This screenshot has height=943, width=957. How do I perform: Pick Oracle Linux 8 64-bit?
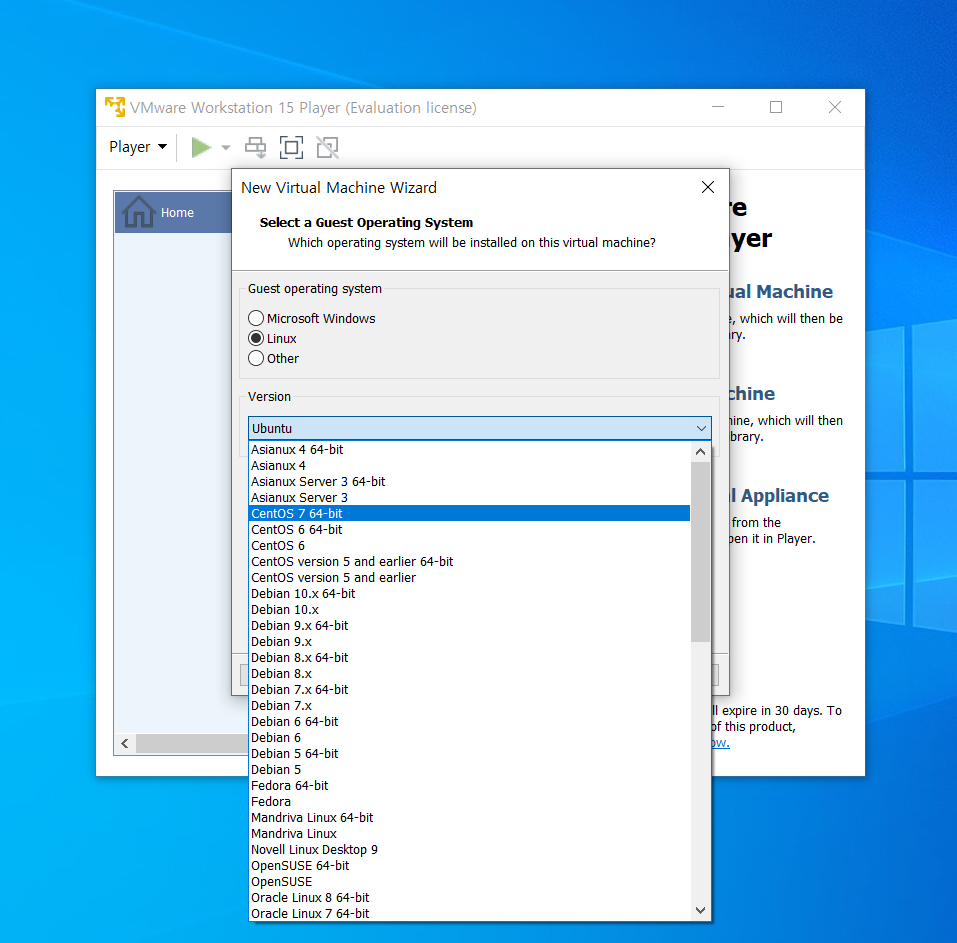click(470, 898)
